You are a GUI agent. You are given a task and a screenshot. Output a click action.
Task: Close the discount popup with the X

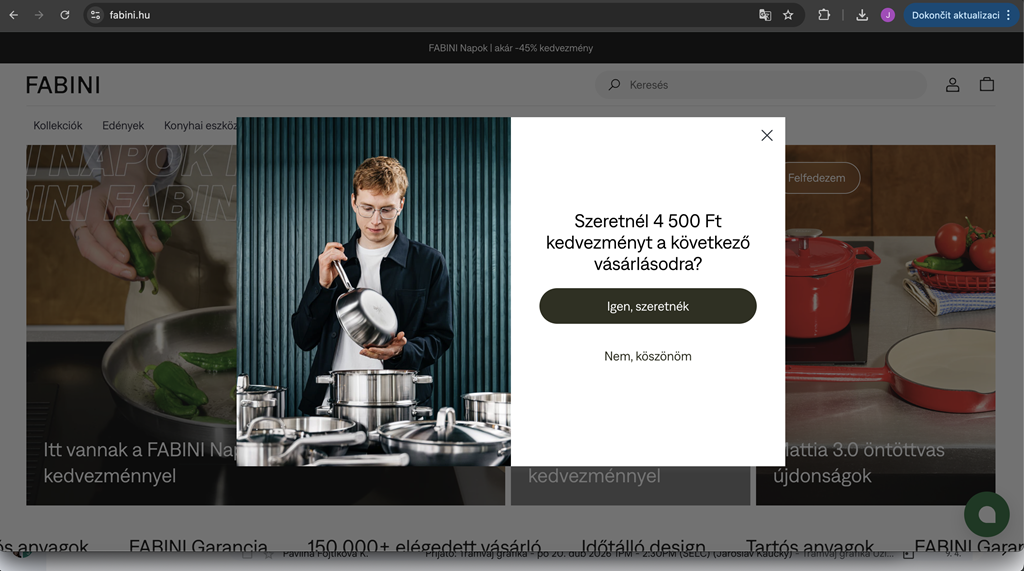[x=767, y=135]
